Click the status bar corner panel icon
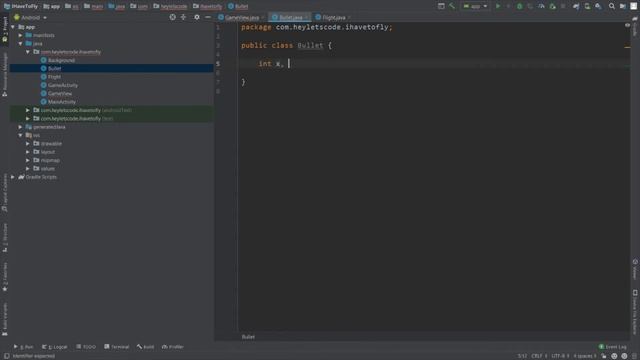The height and width of the screenshot is (360, 640). pyautogui.click(x=7, y=356)
